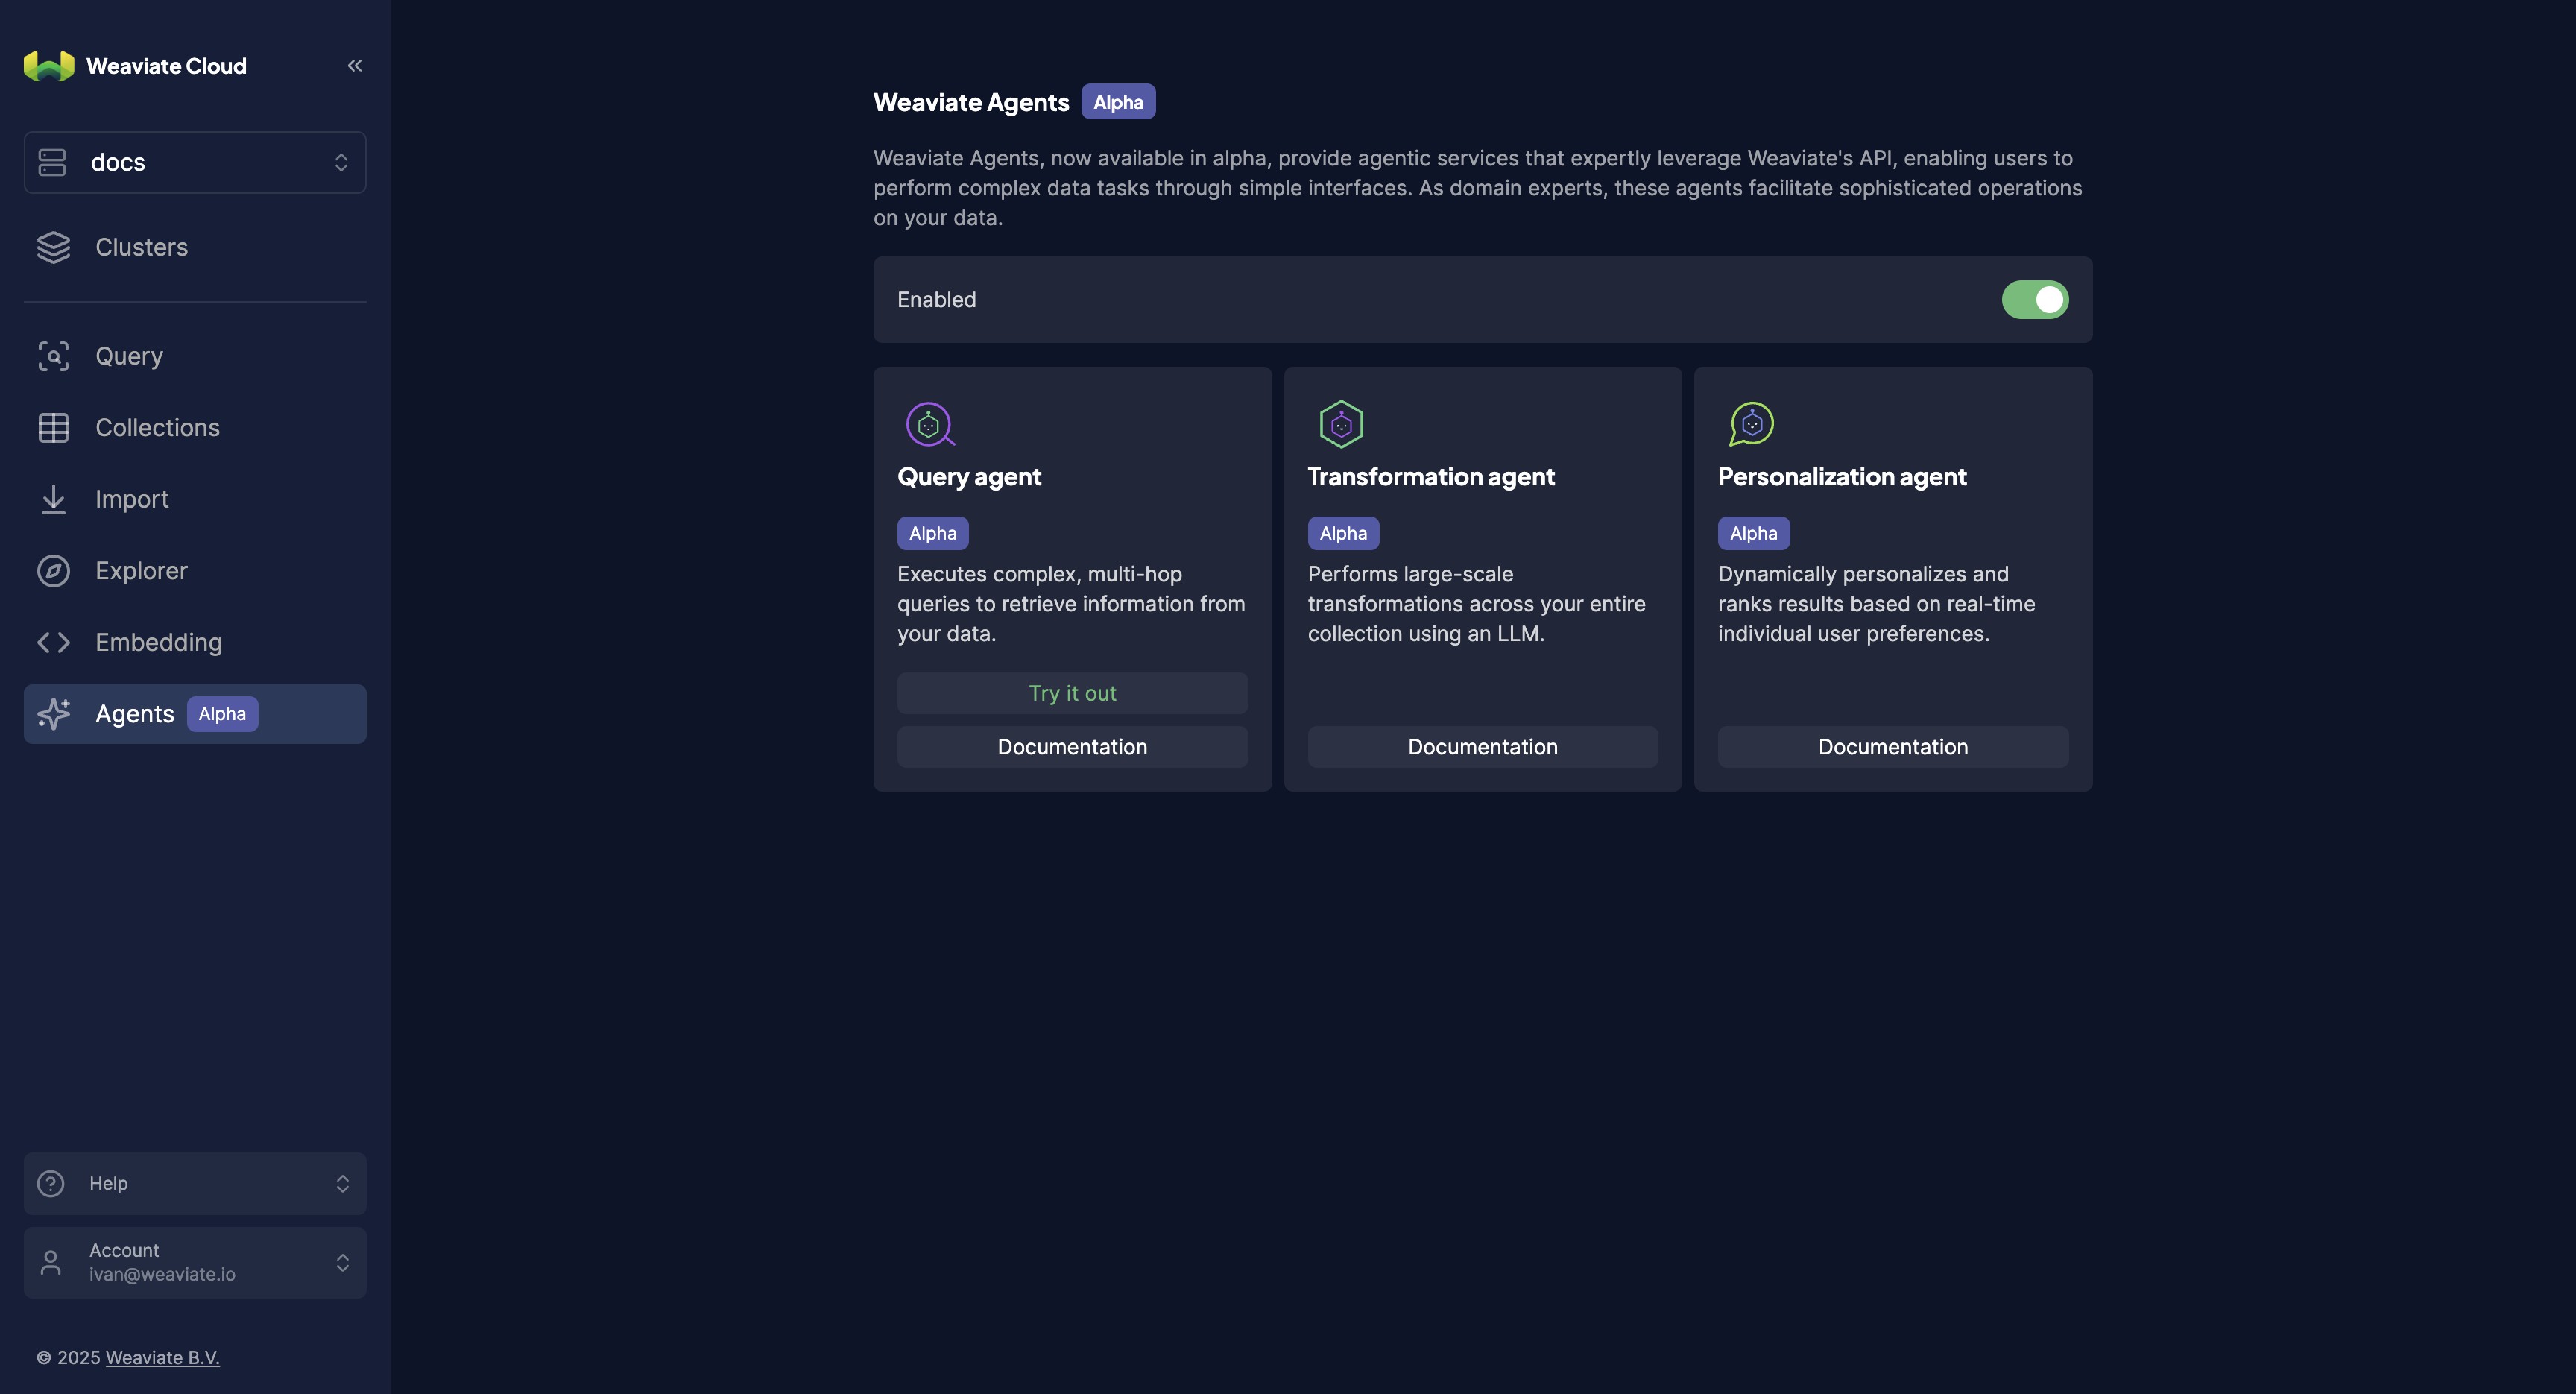Follow the Weaviate B.V. footer link
Viewport: 2576px width, 1394px height.
(x=163, y=1358)
